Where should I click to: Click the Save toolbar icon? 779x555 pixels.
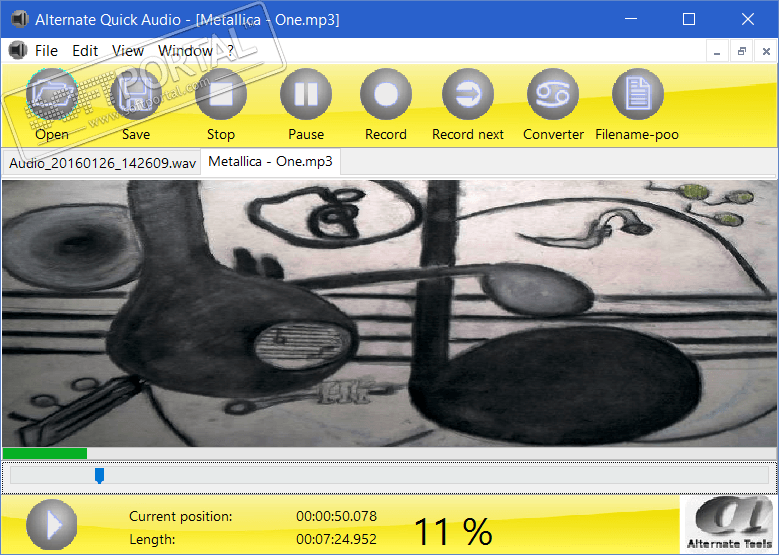click(136, 94)
